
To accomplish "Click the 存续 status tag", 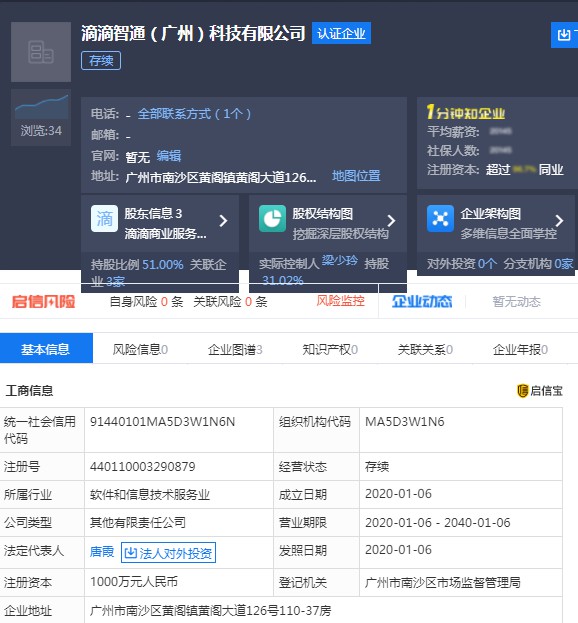I will click(101, 61).
